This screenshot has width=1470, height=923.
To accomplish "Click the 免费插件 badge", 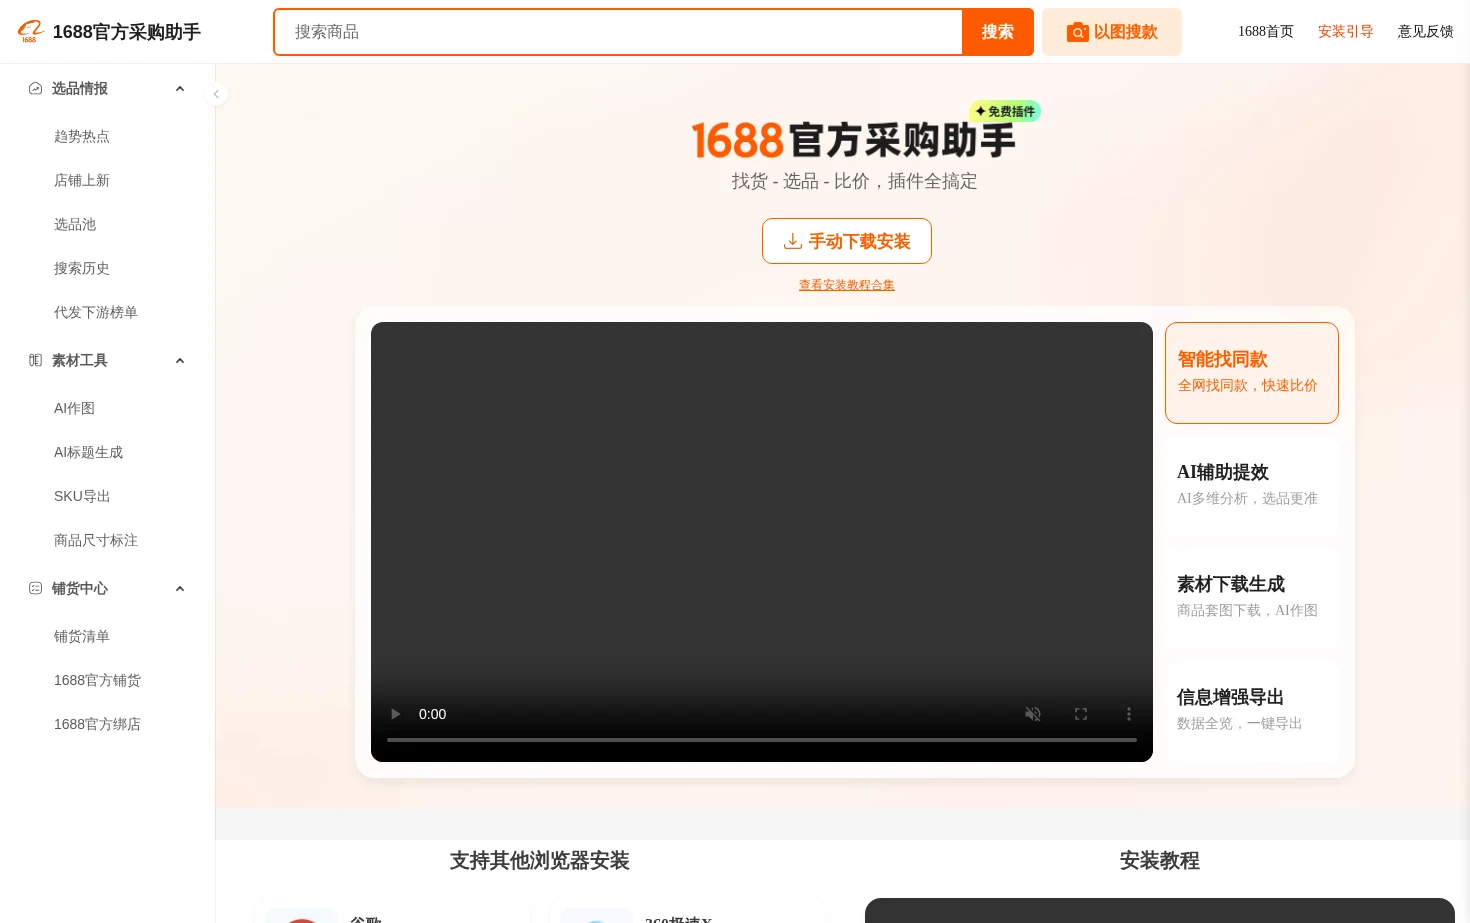I will click(x=1005, y=111).
